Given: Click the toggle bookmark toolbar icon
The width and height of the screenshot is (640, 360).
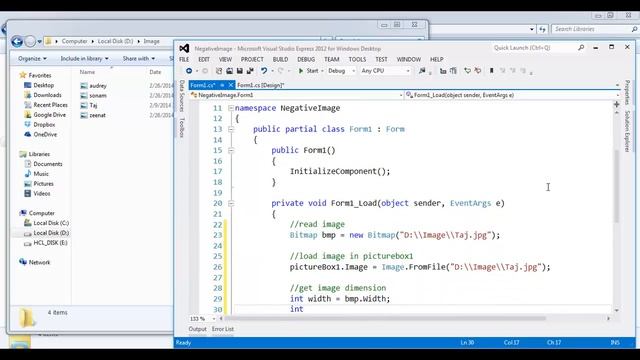Looking at the screenshot, I should point(491,71).
